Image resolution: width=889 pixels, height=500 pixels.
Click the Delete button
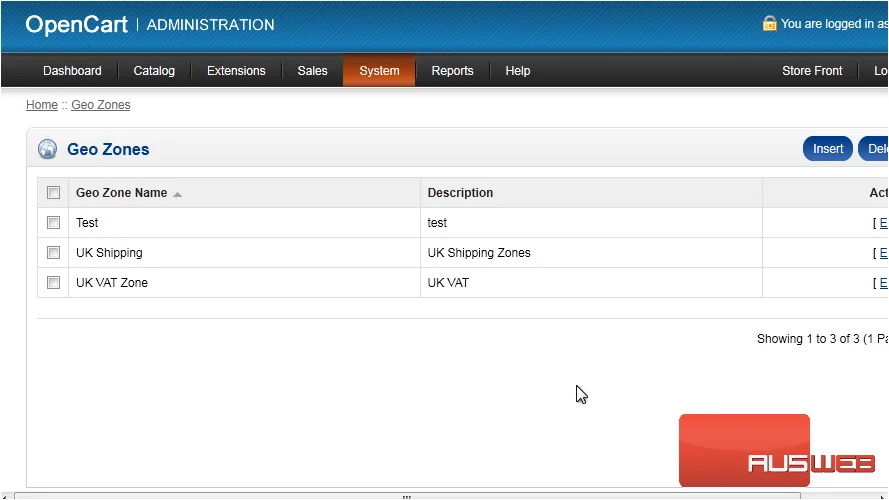(874, 149)
